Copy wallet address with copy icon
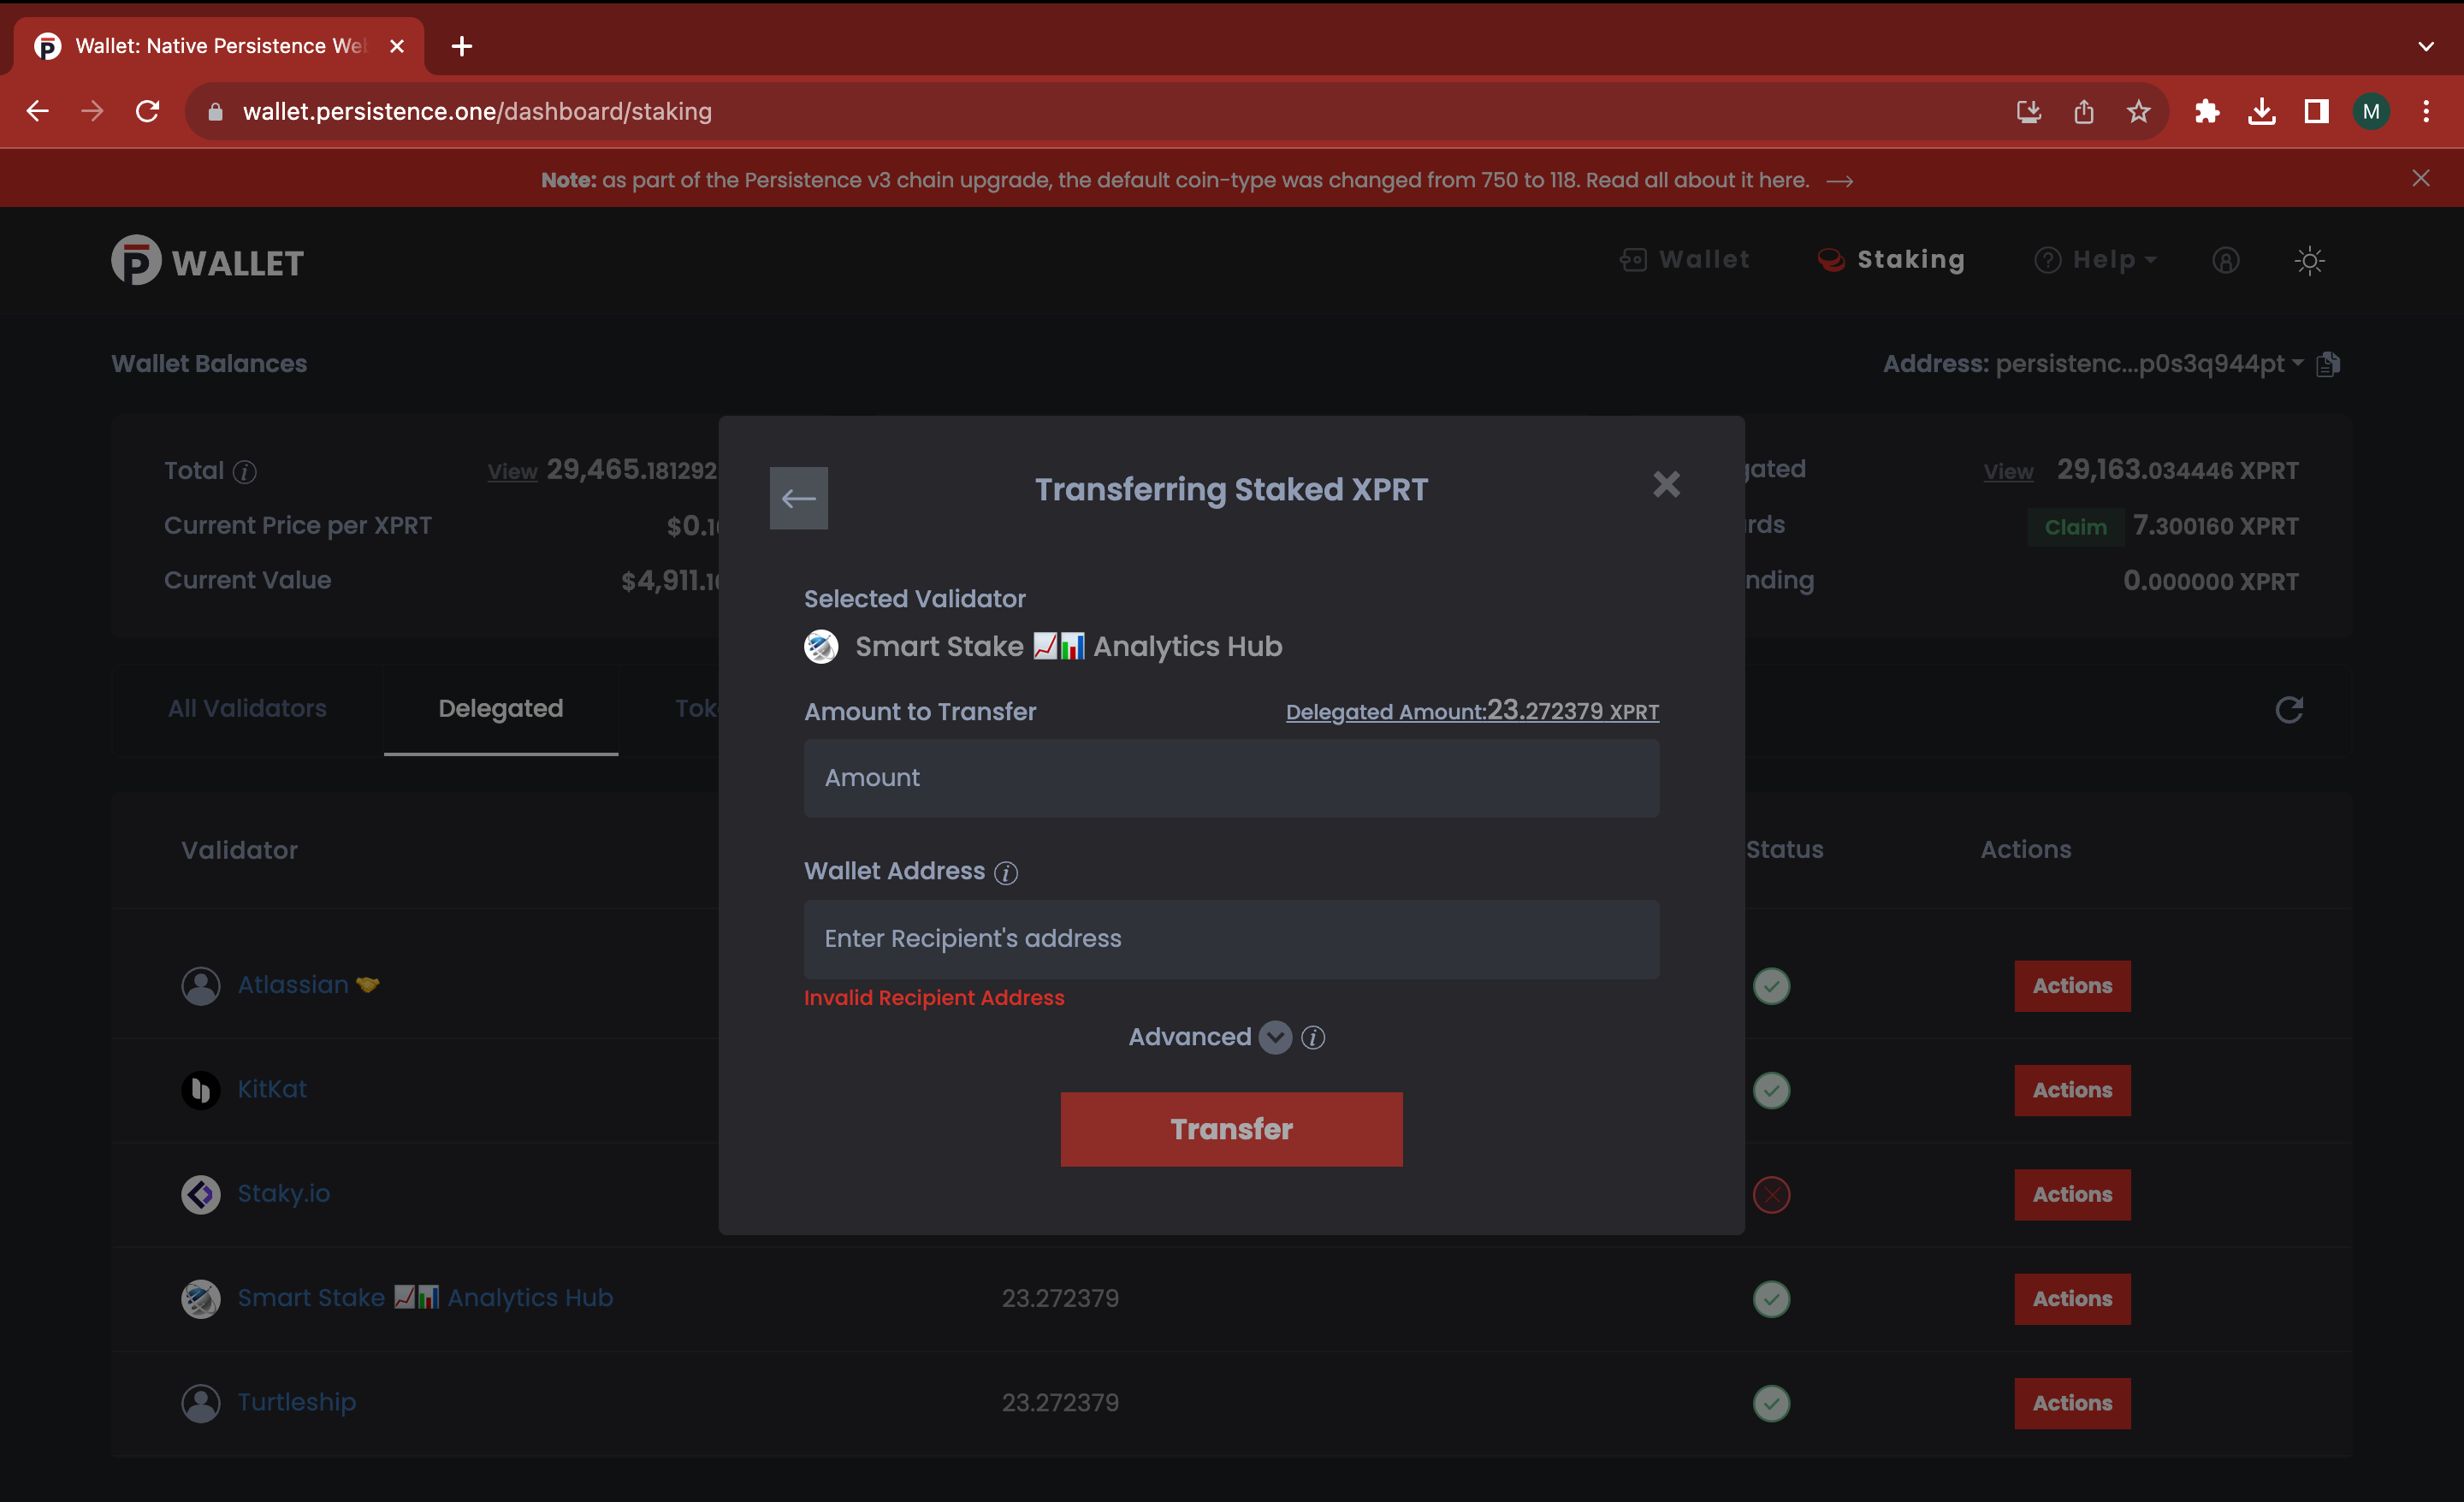Image resolution: width=2464 pixels, height=1502 pixels. (x=2328, y=364)
